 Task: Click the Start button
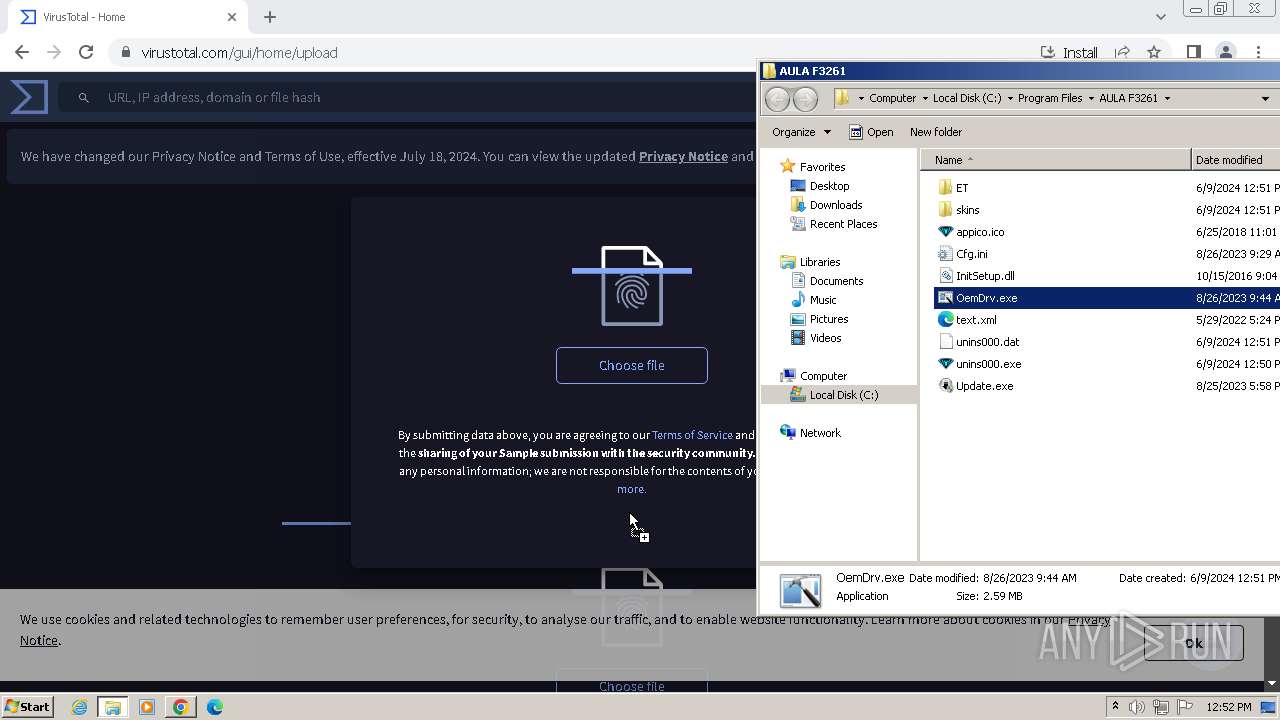click(x=28, y=707)
